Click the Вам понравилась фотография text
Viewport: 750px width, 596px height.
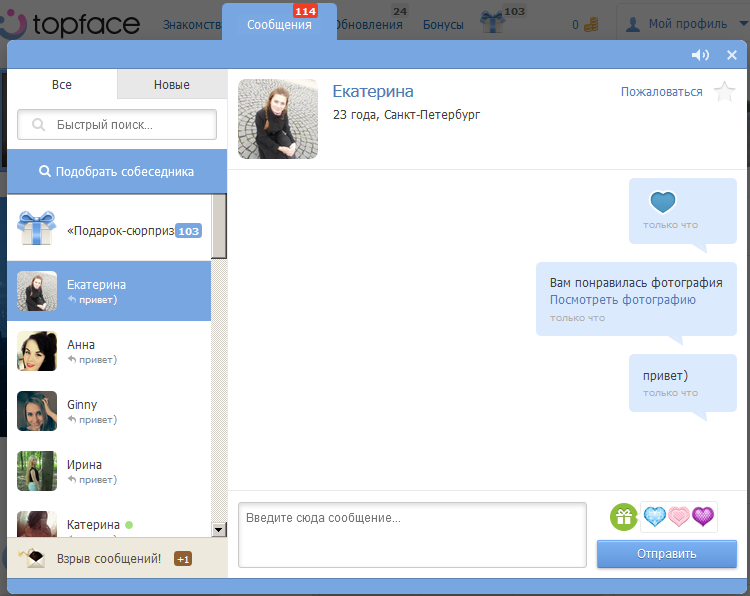pyautogui.click(x=636, y=283)
